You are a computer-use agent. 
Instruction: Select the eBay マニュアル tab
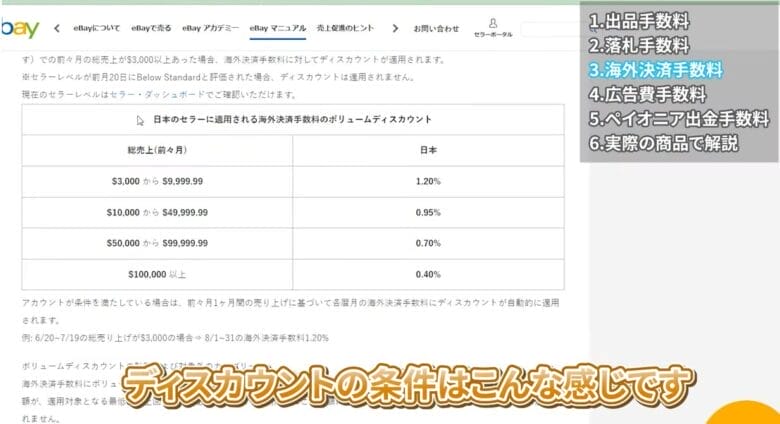[x=277, y=28]
